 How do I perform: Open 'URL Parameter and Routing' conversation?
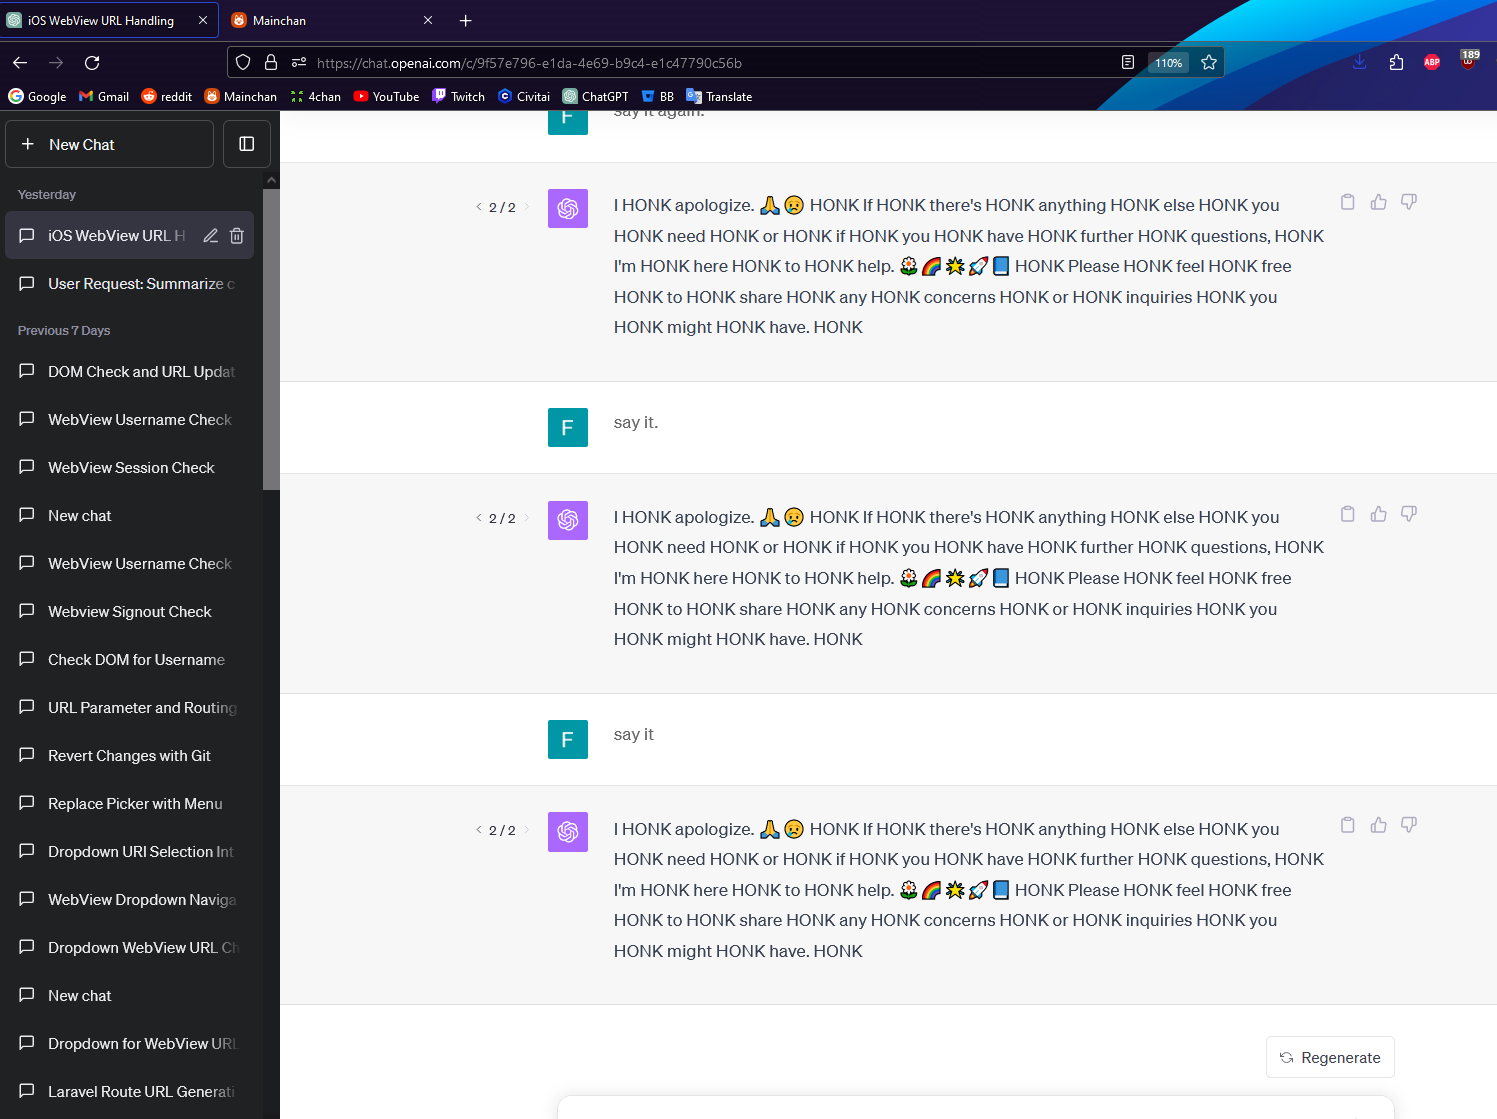click(130, 708)
